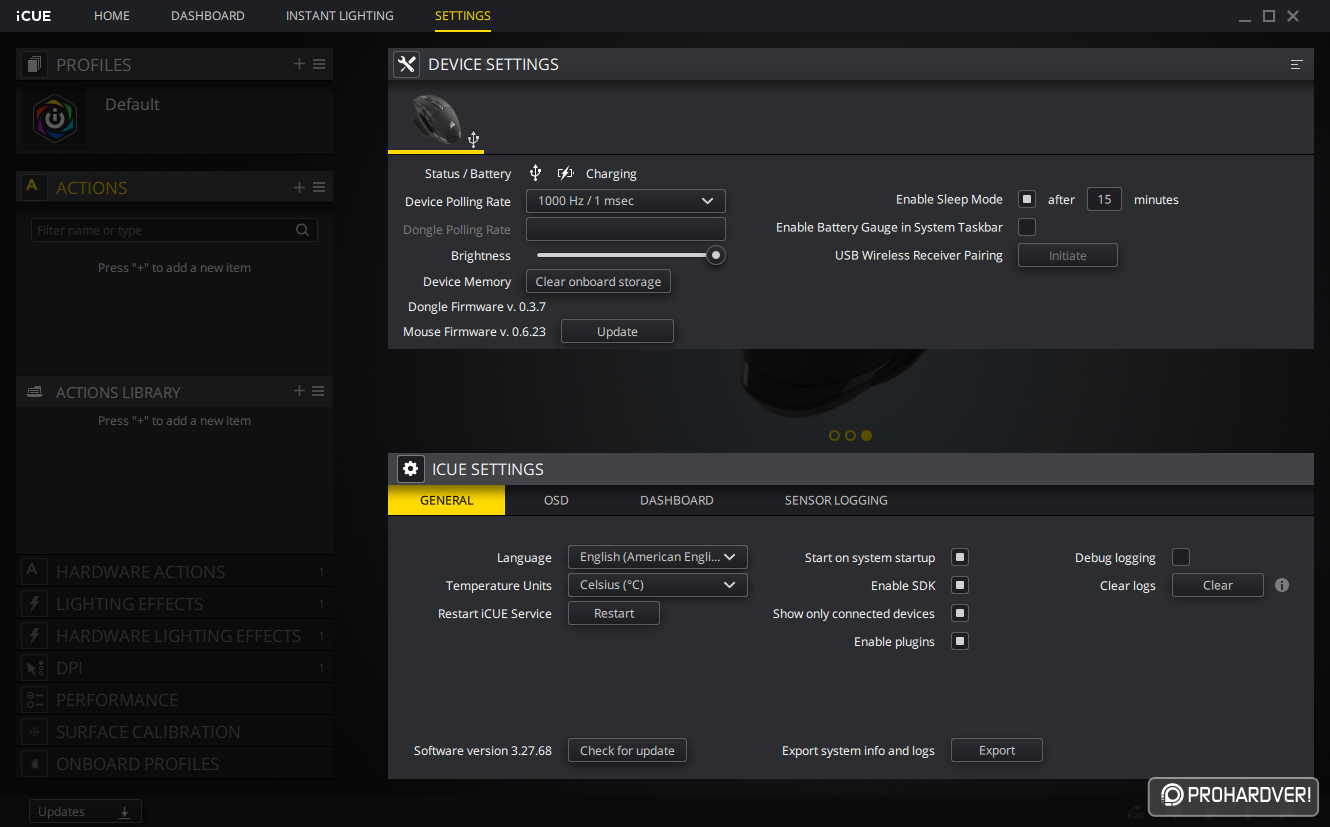Screen dimensions: 1330x827
Task: Add a new profile with plus icon
Action: [x=299, y=64]
